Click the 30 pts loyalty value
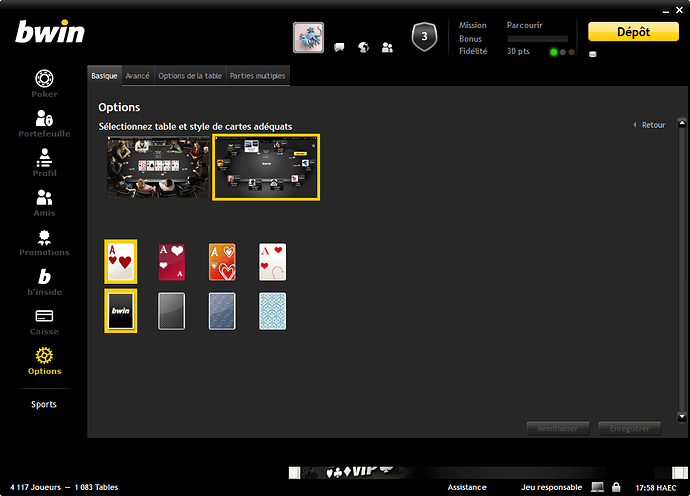 pos(518,51)
